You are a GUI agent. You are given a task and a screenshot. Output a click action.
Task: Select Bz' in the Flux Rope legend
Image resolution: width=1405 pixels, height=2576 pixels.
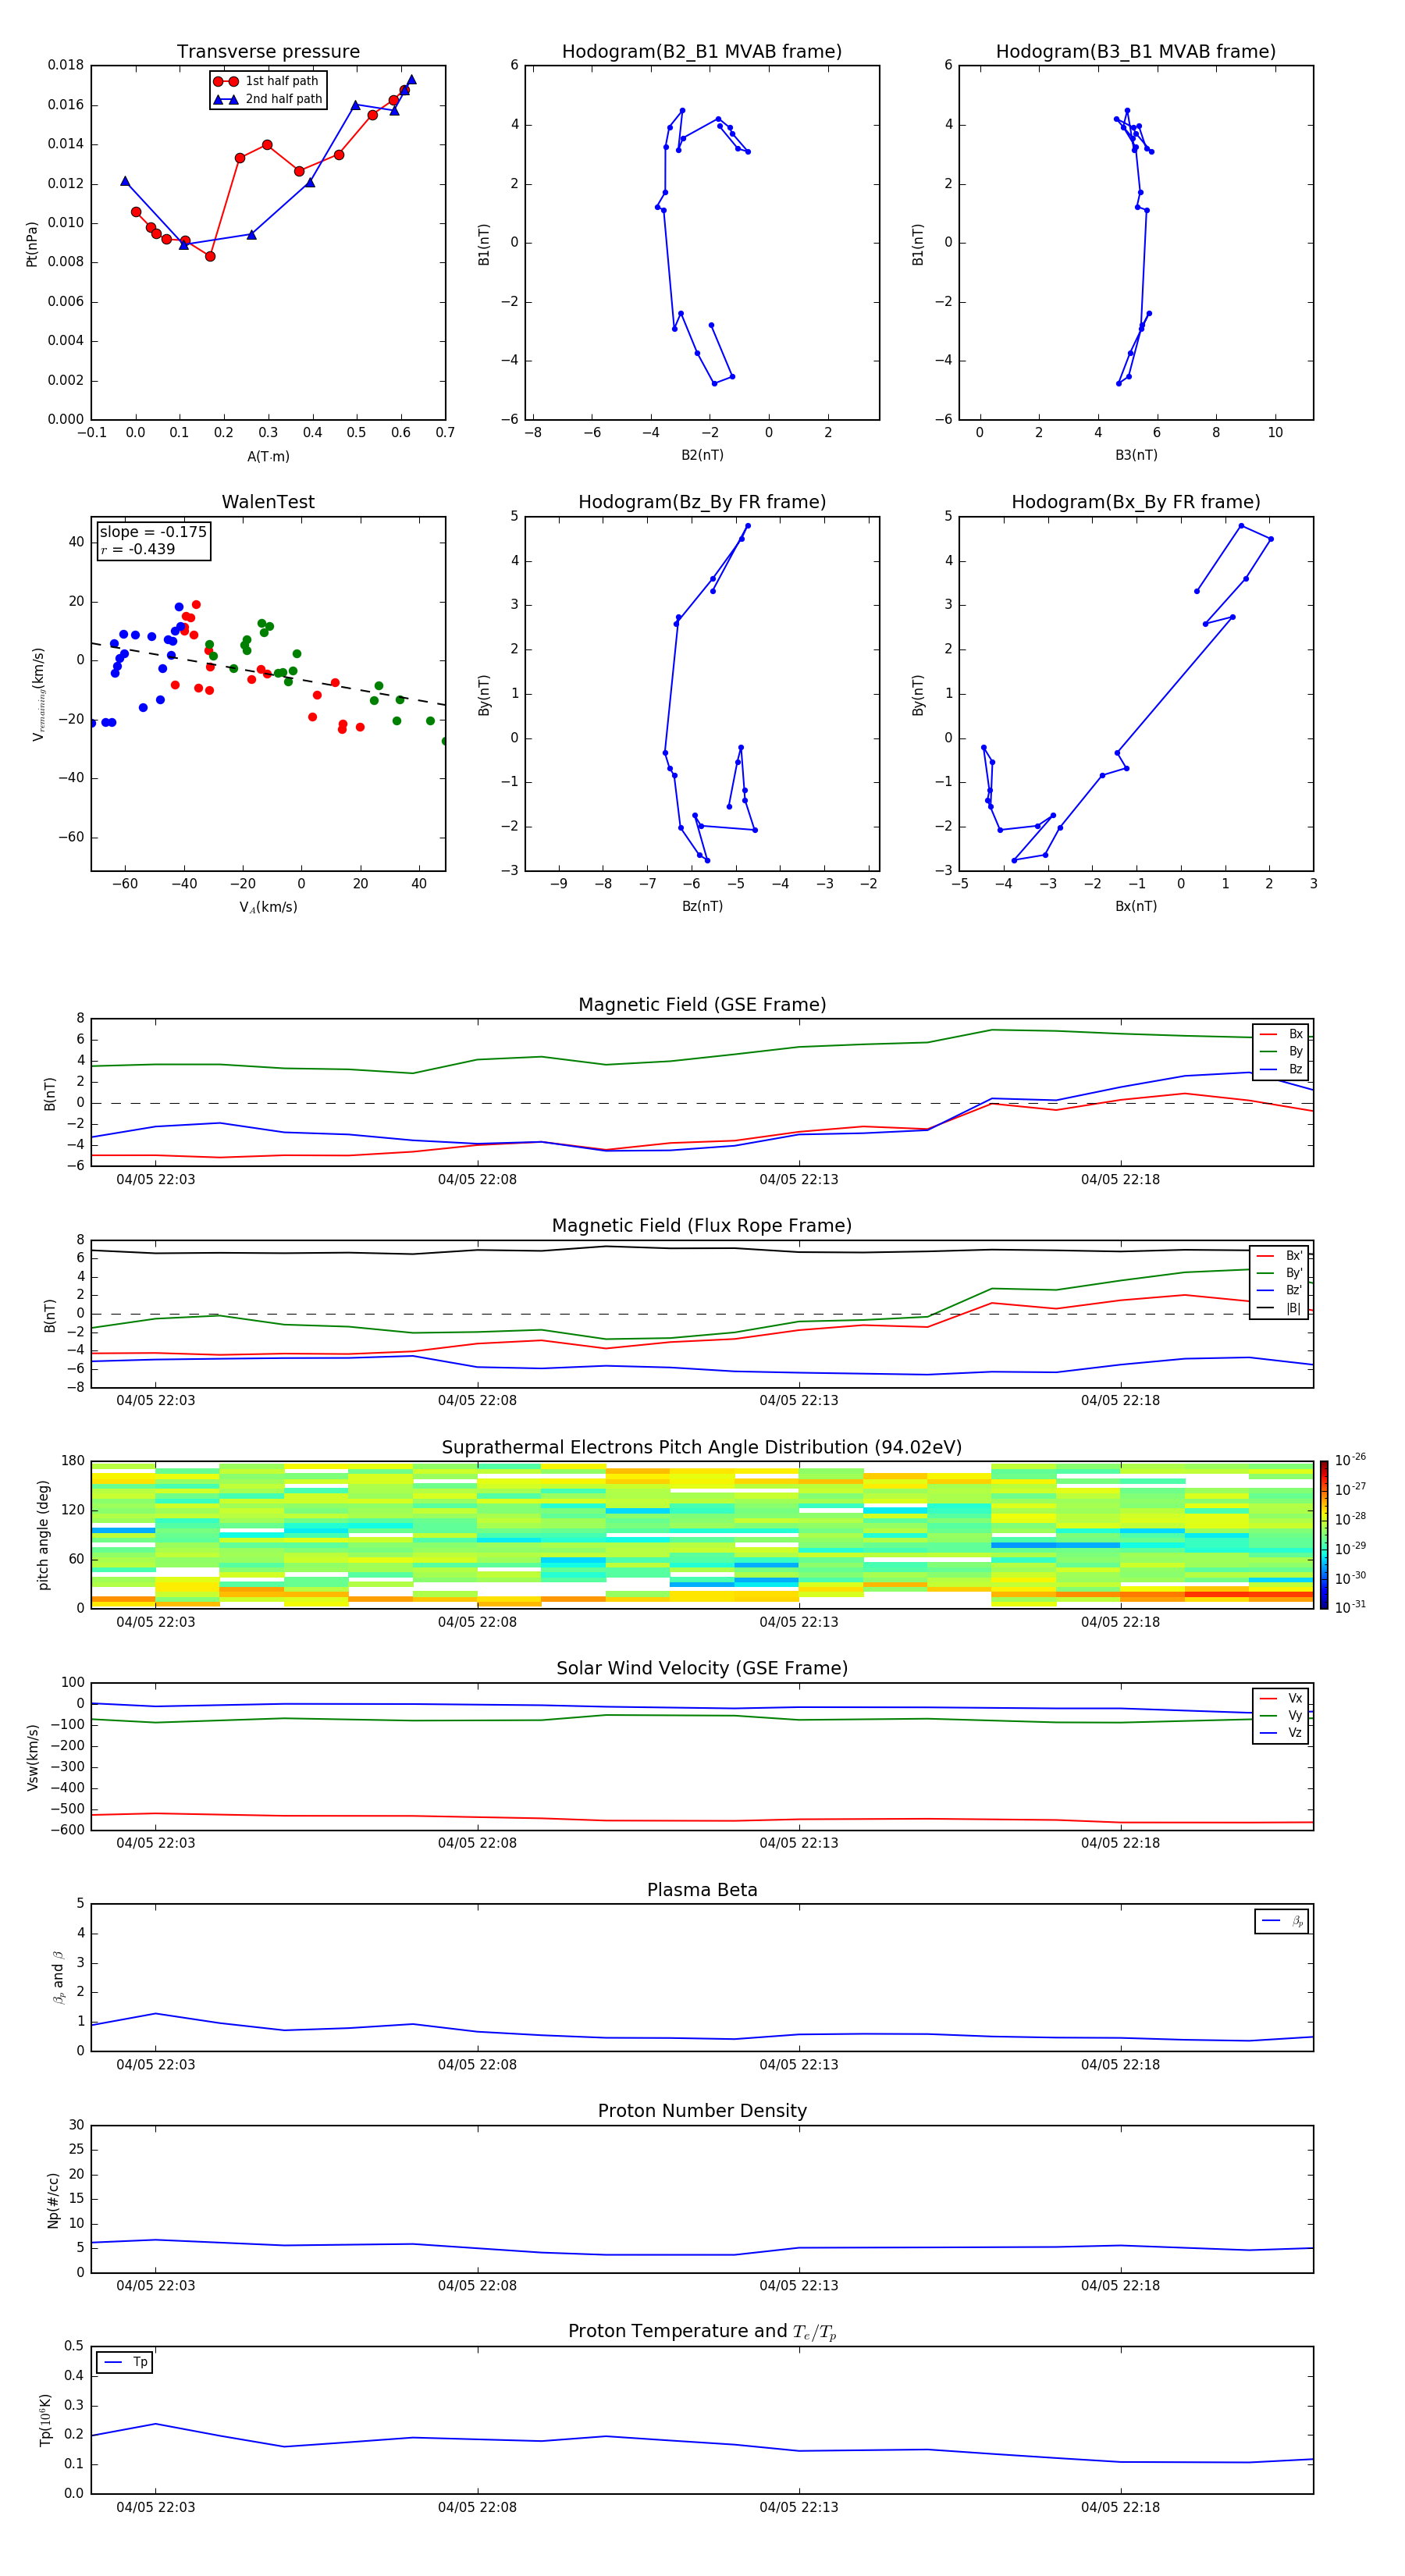[x=1279, y=1290]
